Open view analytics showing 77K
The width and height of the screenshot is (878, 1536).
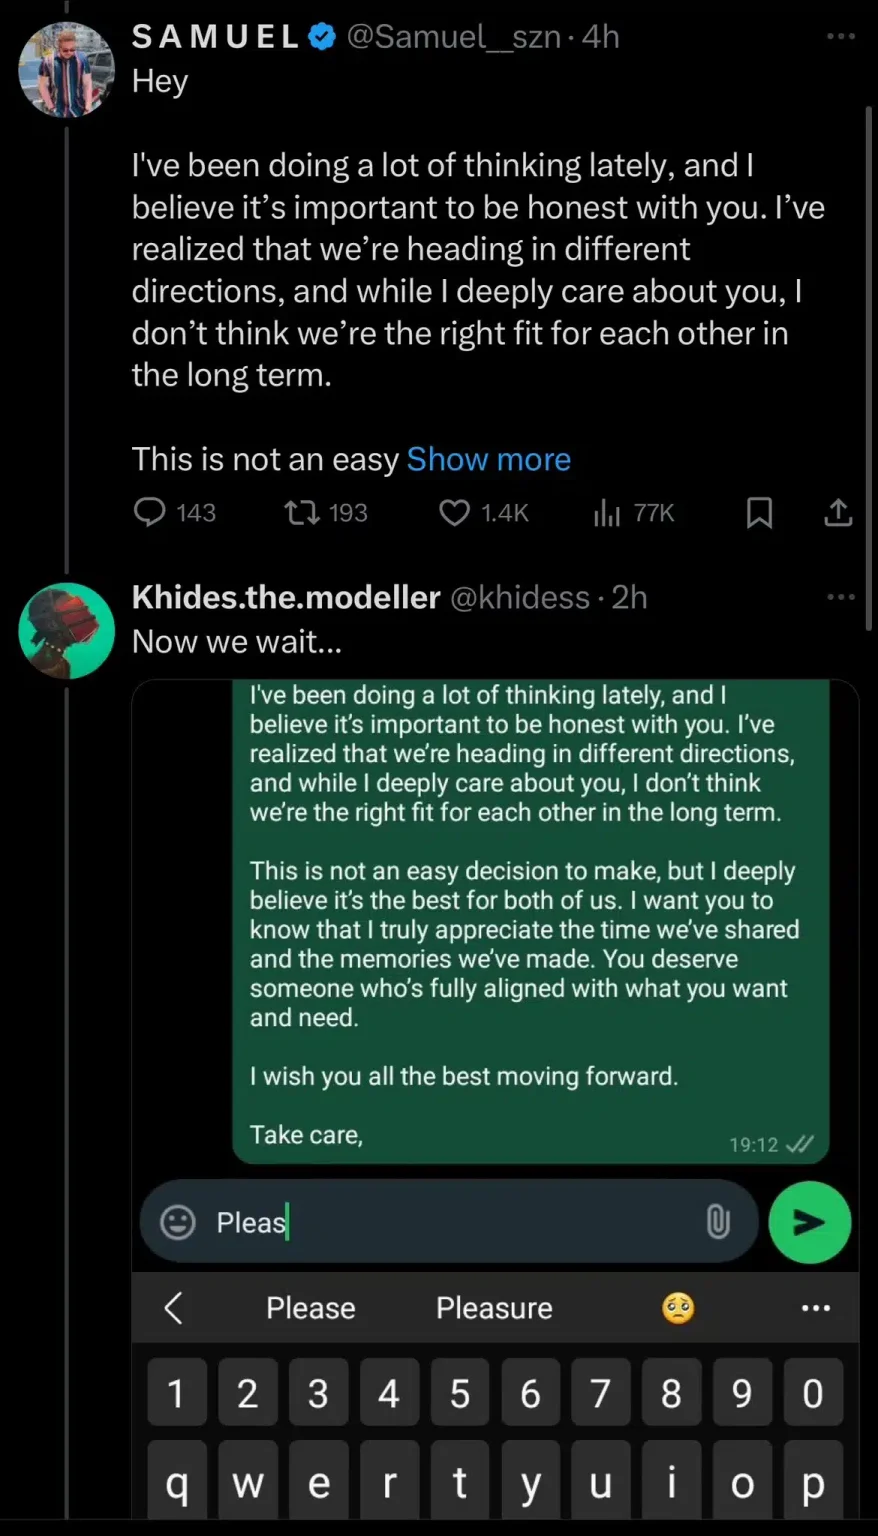point(607,513)
